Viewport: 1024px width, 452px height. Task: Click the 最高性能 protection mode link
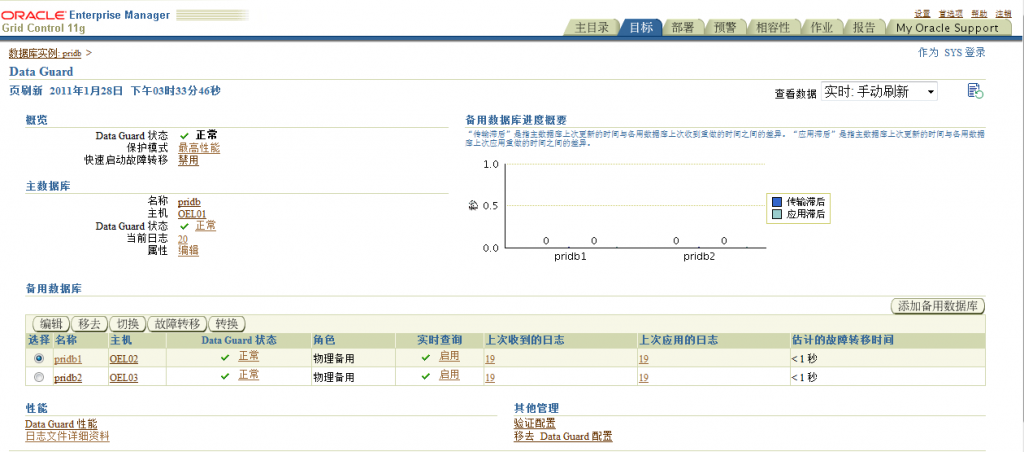pos(199,148)
